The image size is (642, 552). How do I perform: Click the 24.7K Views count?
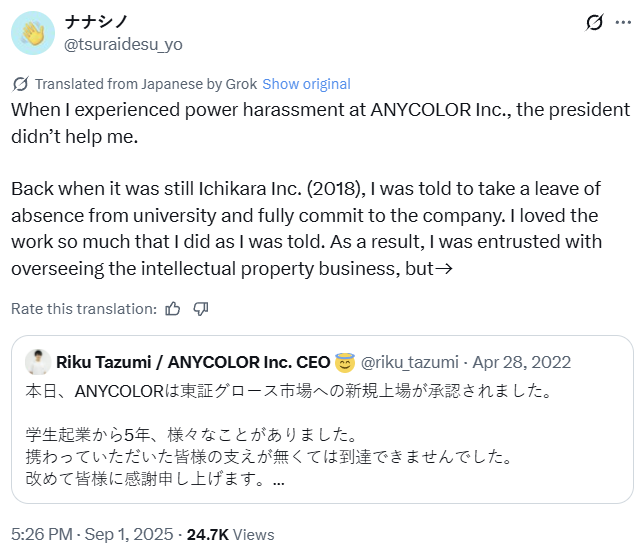point(240,534)
